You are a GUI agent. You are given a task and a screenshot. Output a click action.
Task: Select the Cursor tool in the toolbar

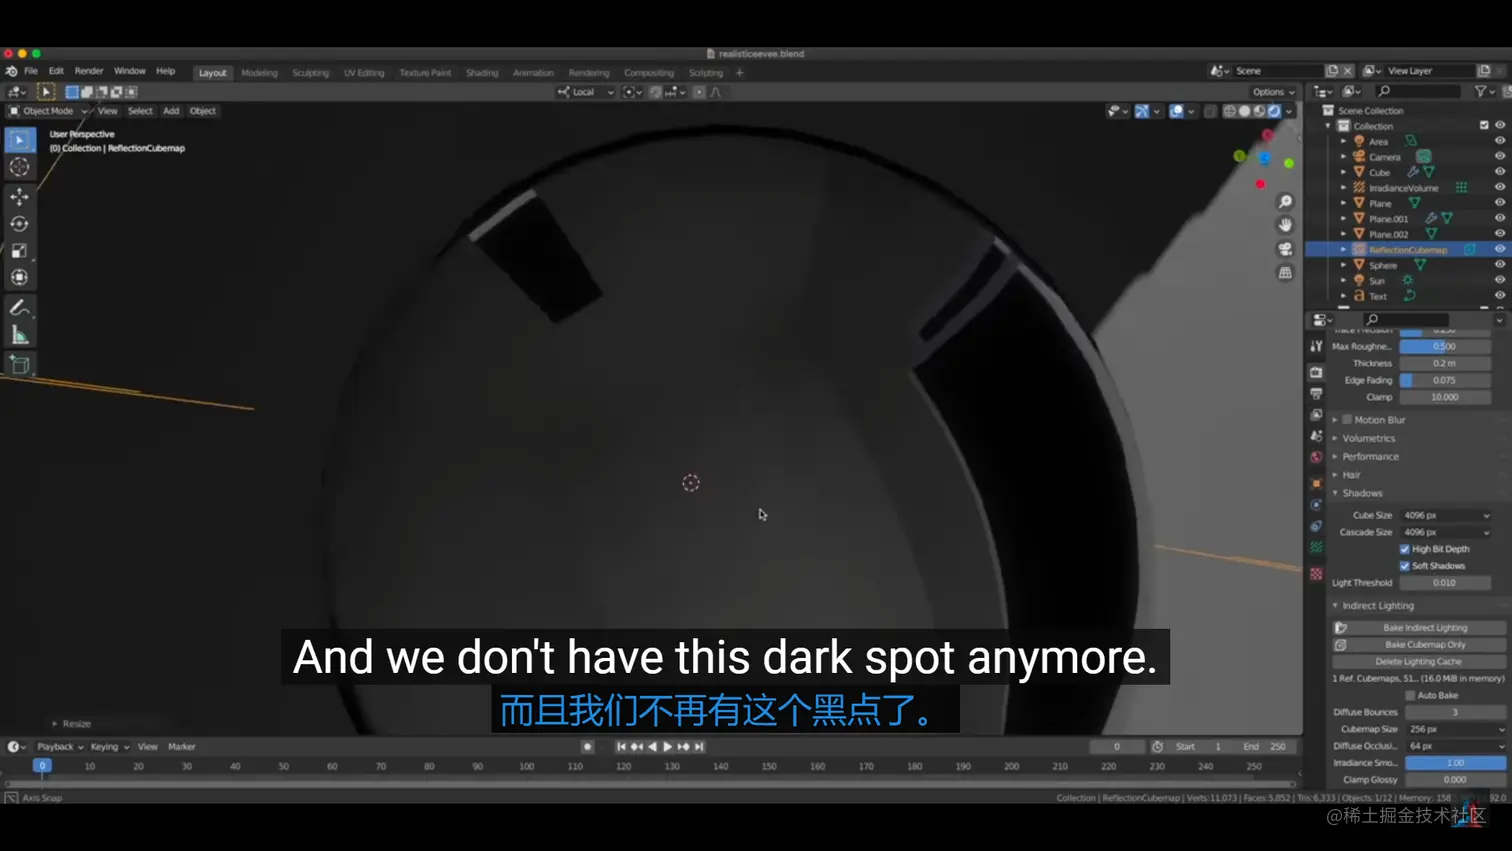tap(20, 167)
